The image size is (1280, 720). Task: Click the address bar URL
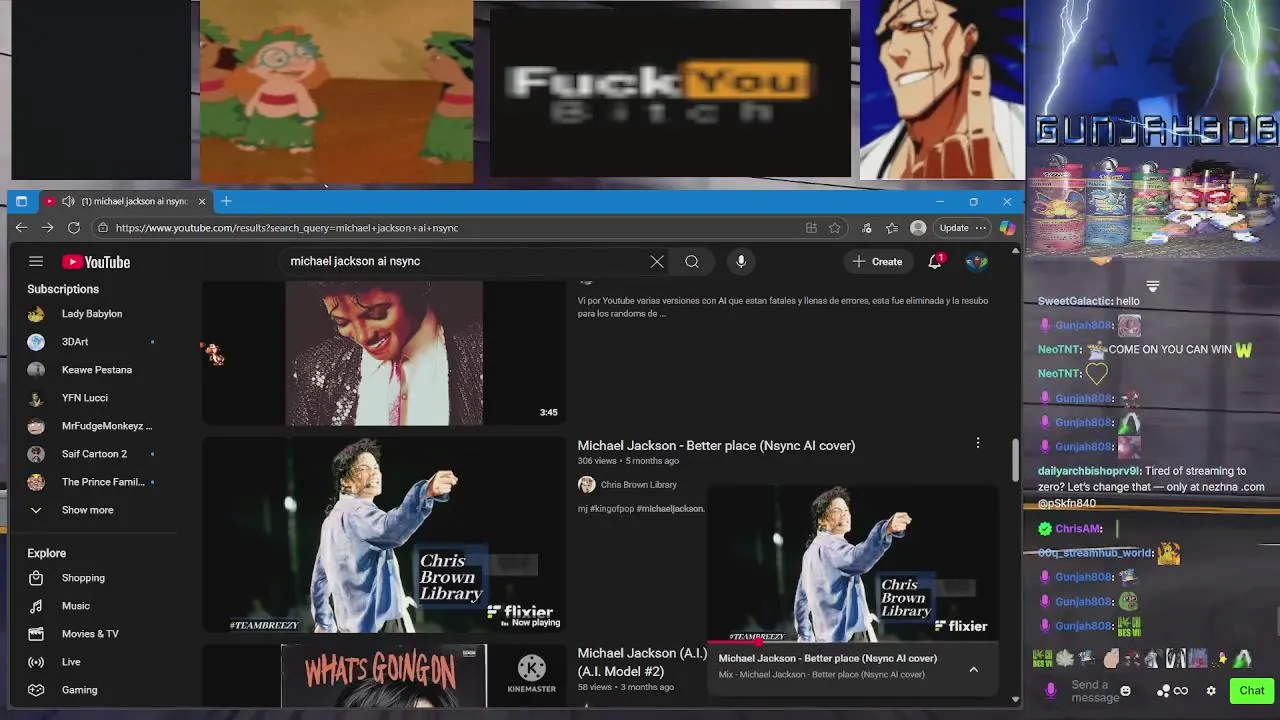pos(287,228)
